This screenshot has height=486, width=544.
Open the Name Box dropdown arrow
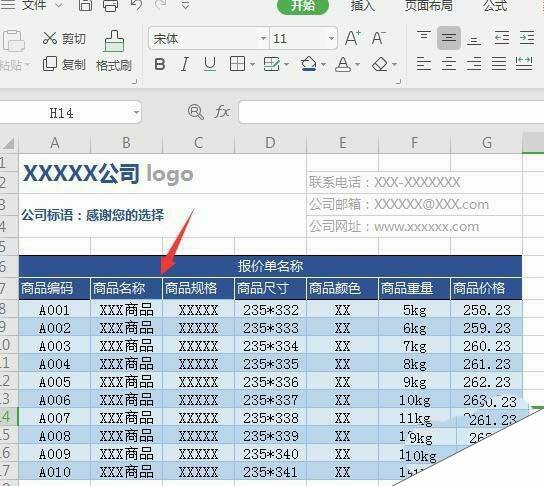(136, 112)
